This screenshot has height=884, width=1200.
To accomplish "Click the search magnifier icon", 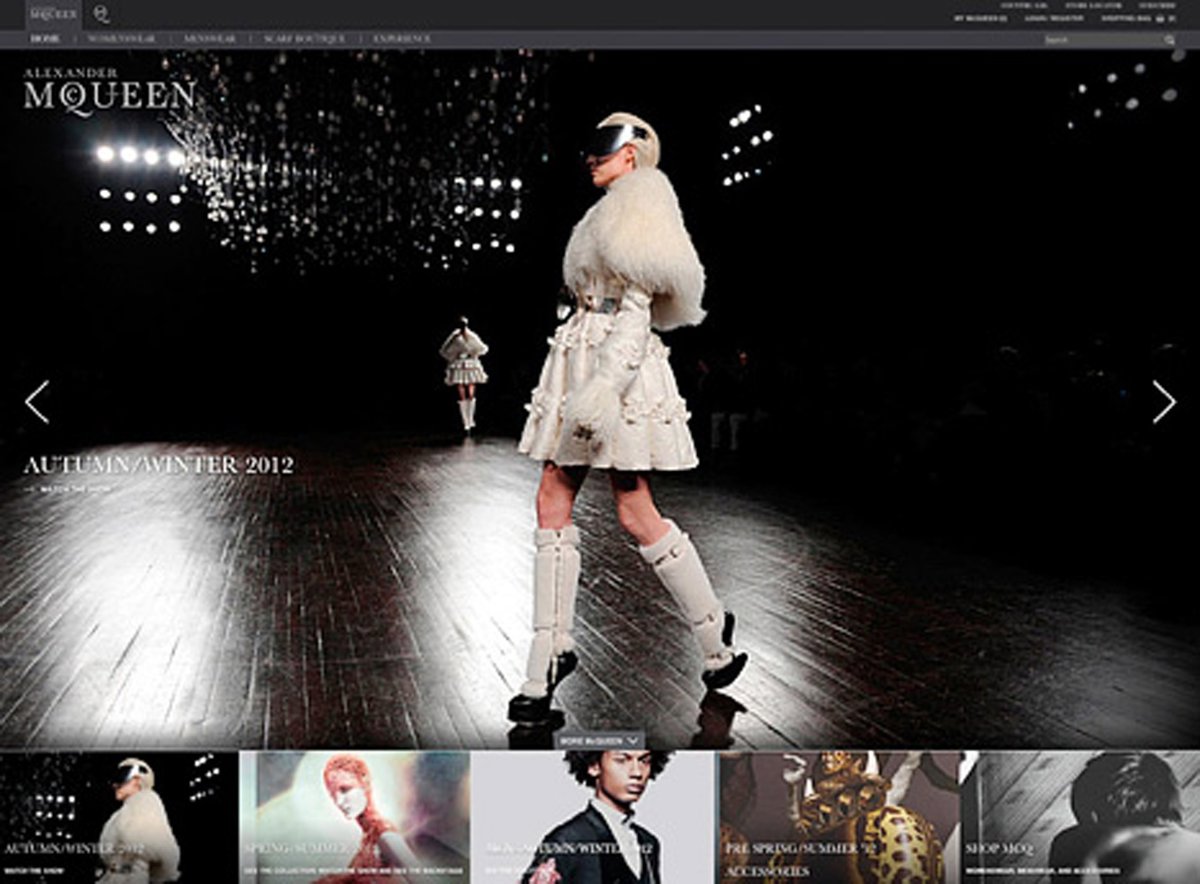I will [1169, 40].
